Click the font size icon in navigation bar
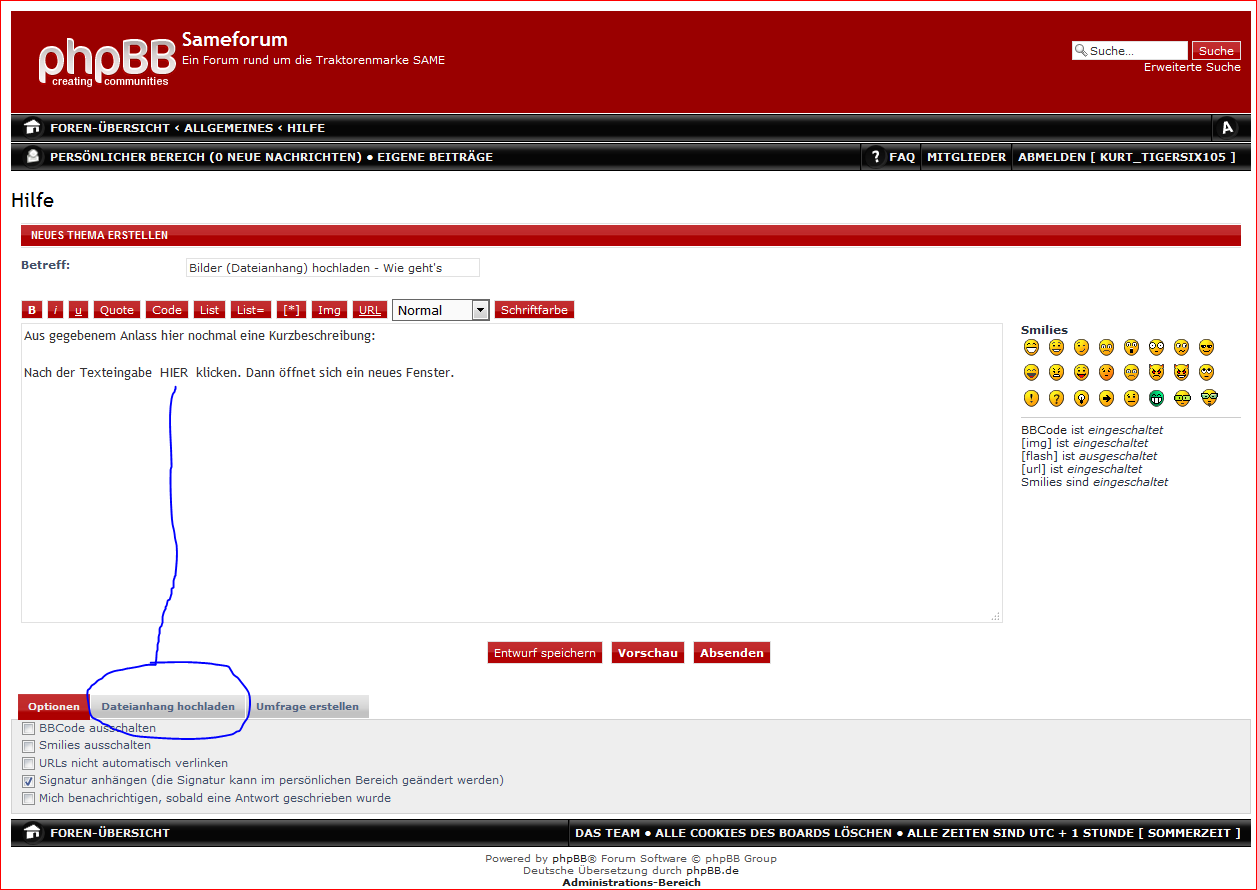Screen dimensions: 1257x890 coord(1228,128)
